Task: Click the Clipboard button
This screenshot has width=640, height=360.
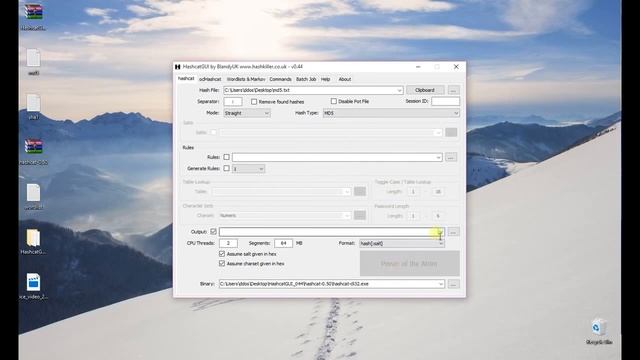Action: pos(424,90)
